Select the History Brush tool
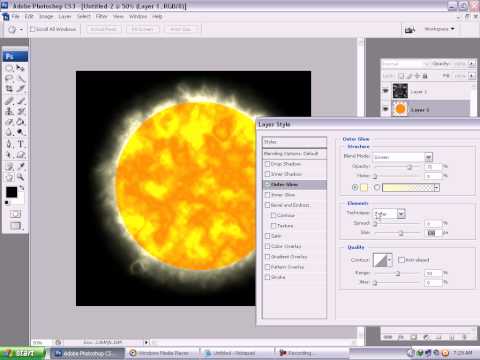Viewport: 480px width, 360px height. pos(20,111)
